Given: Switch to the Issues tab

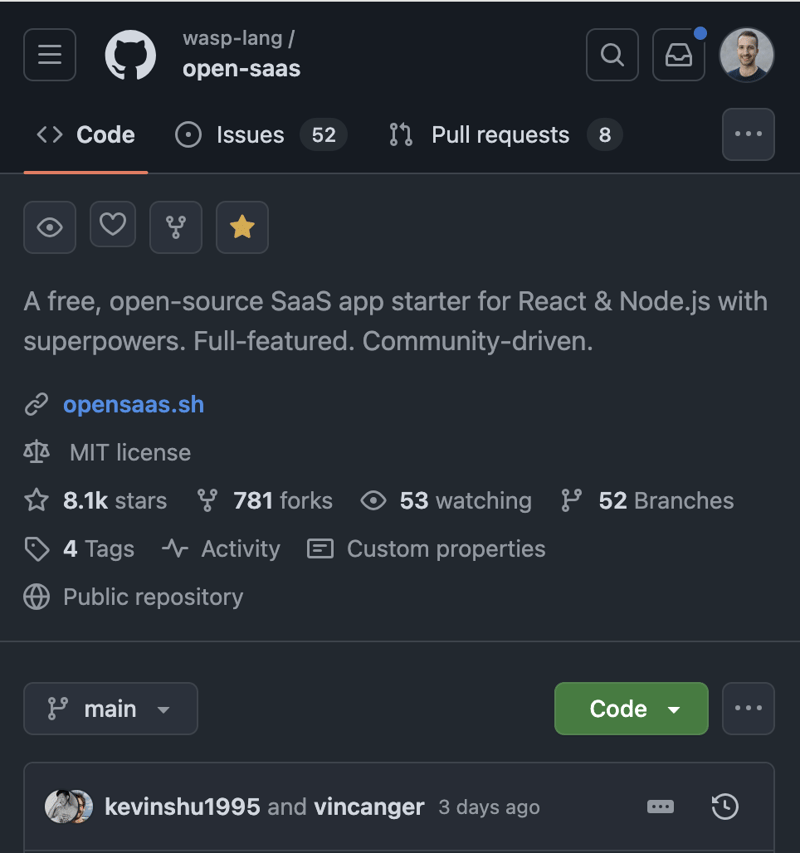Looking at the screenshot, I should coord(249,134).
